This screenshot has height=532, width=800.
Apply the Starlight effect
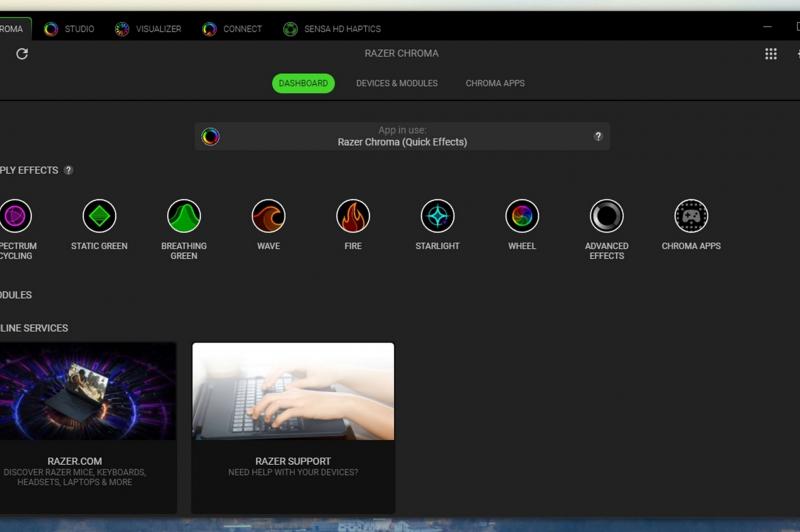point(437,216)
